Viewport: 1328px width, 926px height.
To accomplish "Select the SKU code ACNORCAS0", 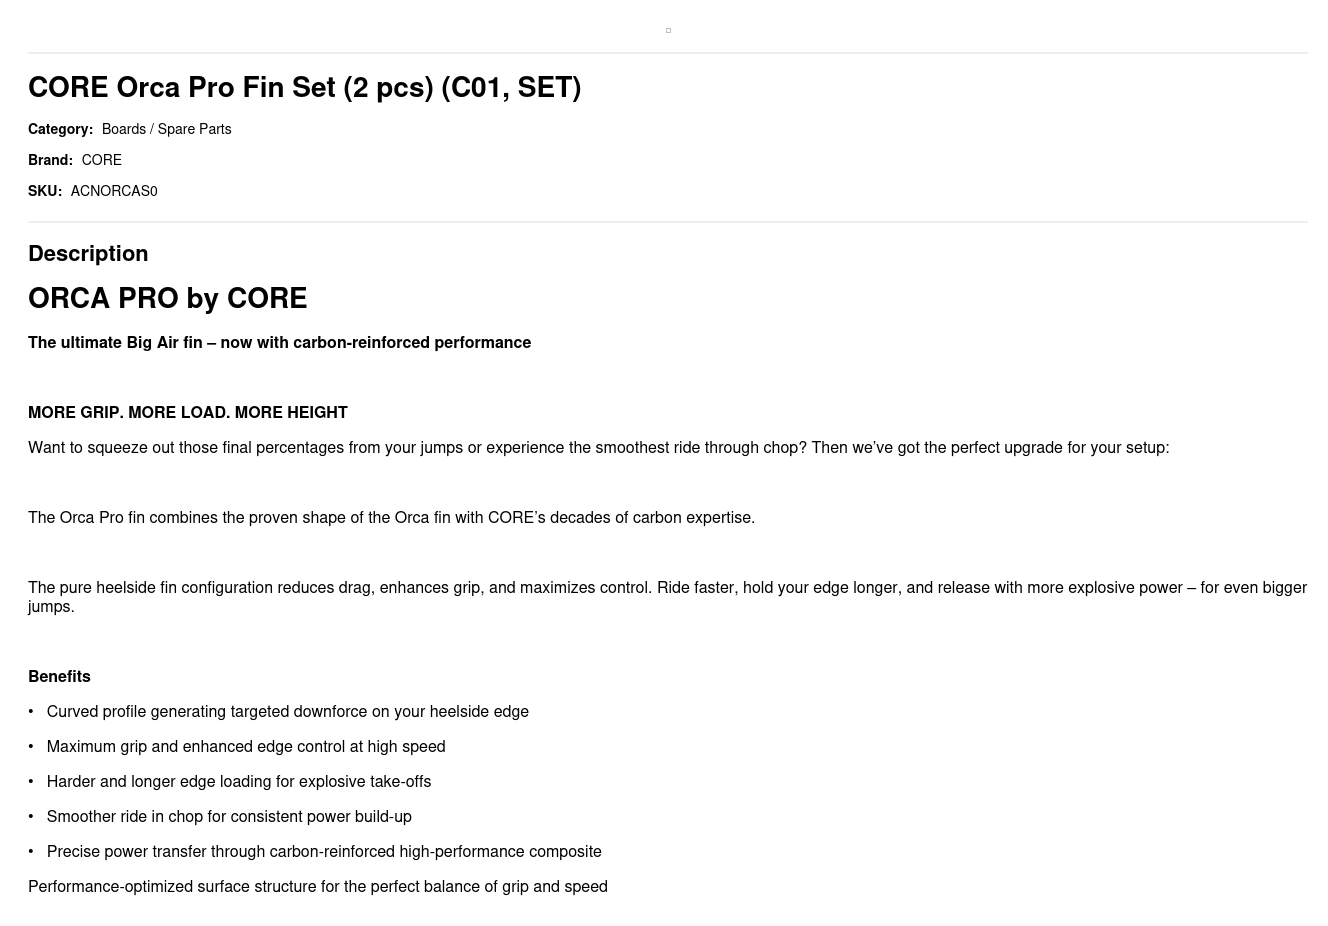I will tap(114, 192).
